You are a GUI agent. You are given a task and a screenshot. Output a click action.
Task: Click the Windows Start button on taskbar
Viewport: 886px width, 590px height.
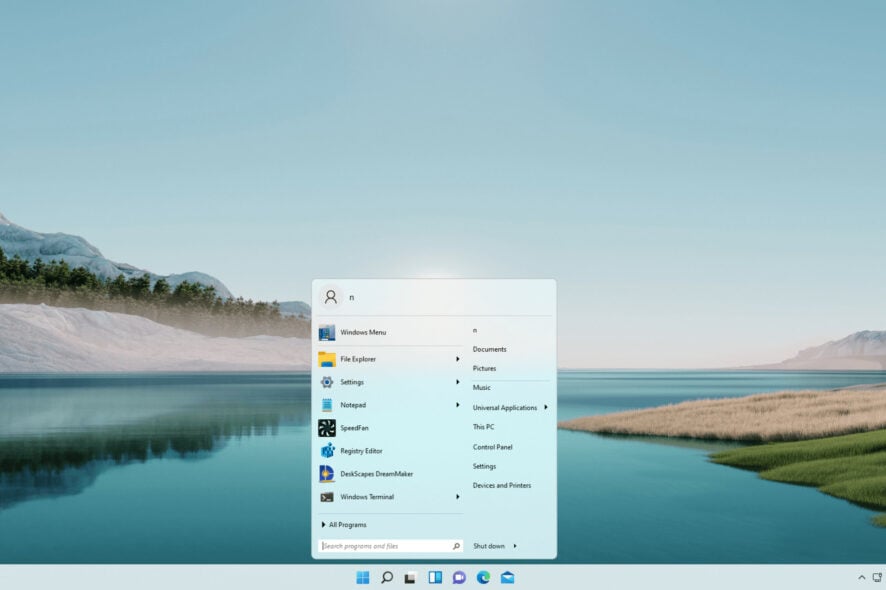(x=363, y=577)
